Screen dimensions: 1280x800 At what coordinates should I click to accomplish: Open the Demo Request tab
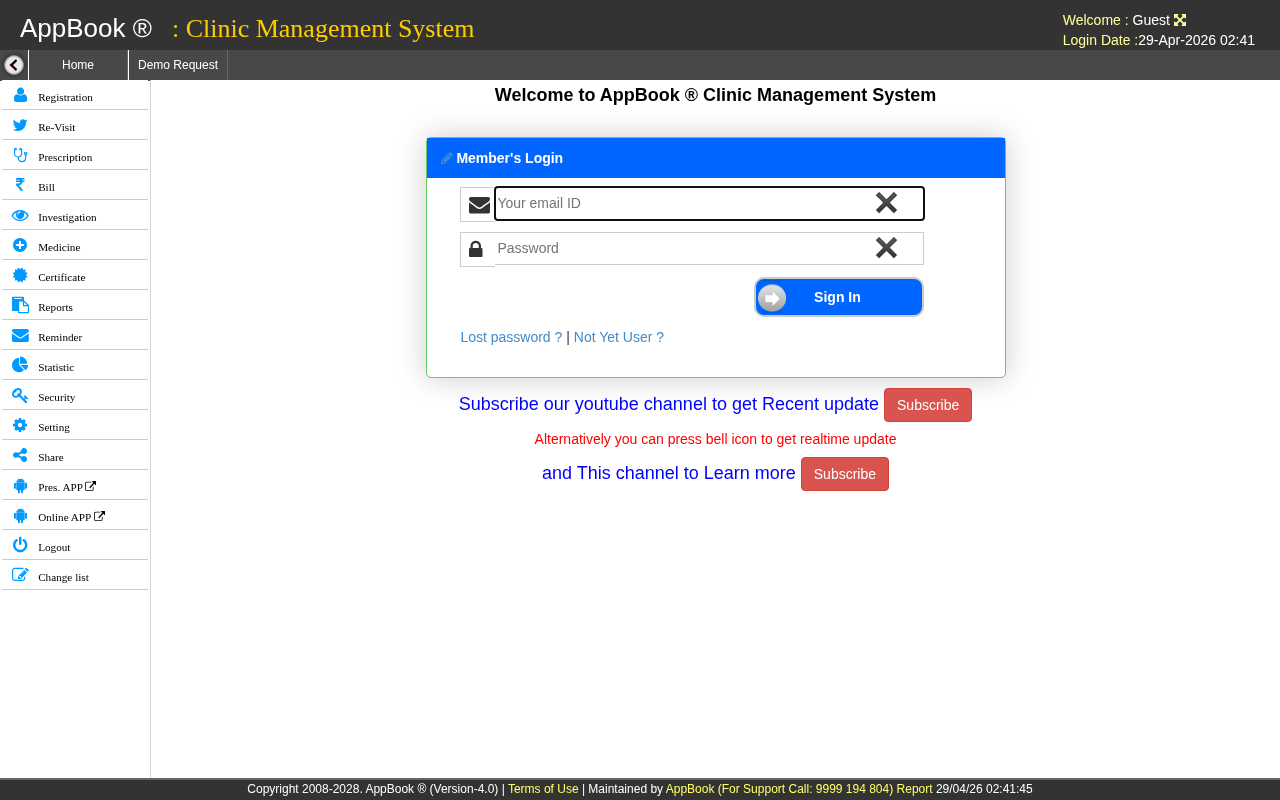tap(178, 65)
